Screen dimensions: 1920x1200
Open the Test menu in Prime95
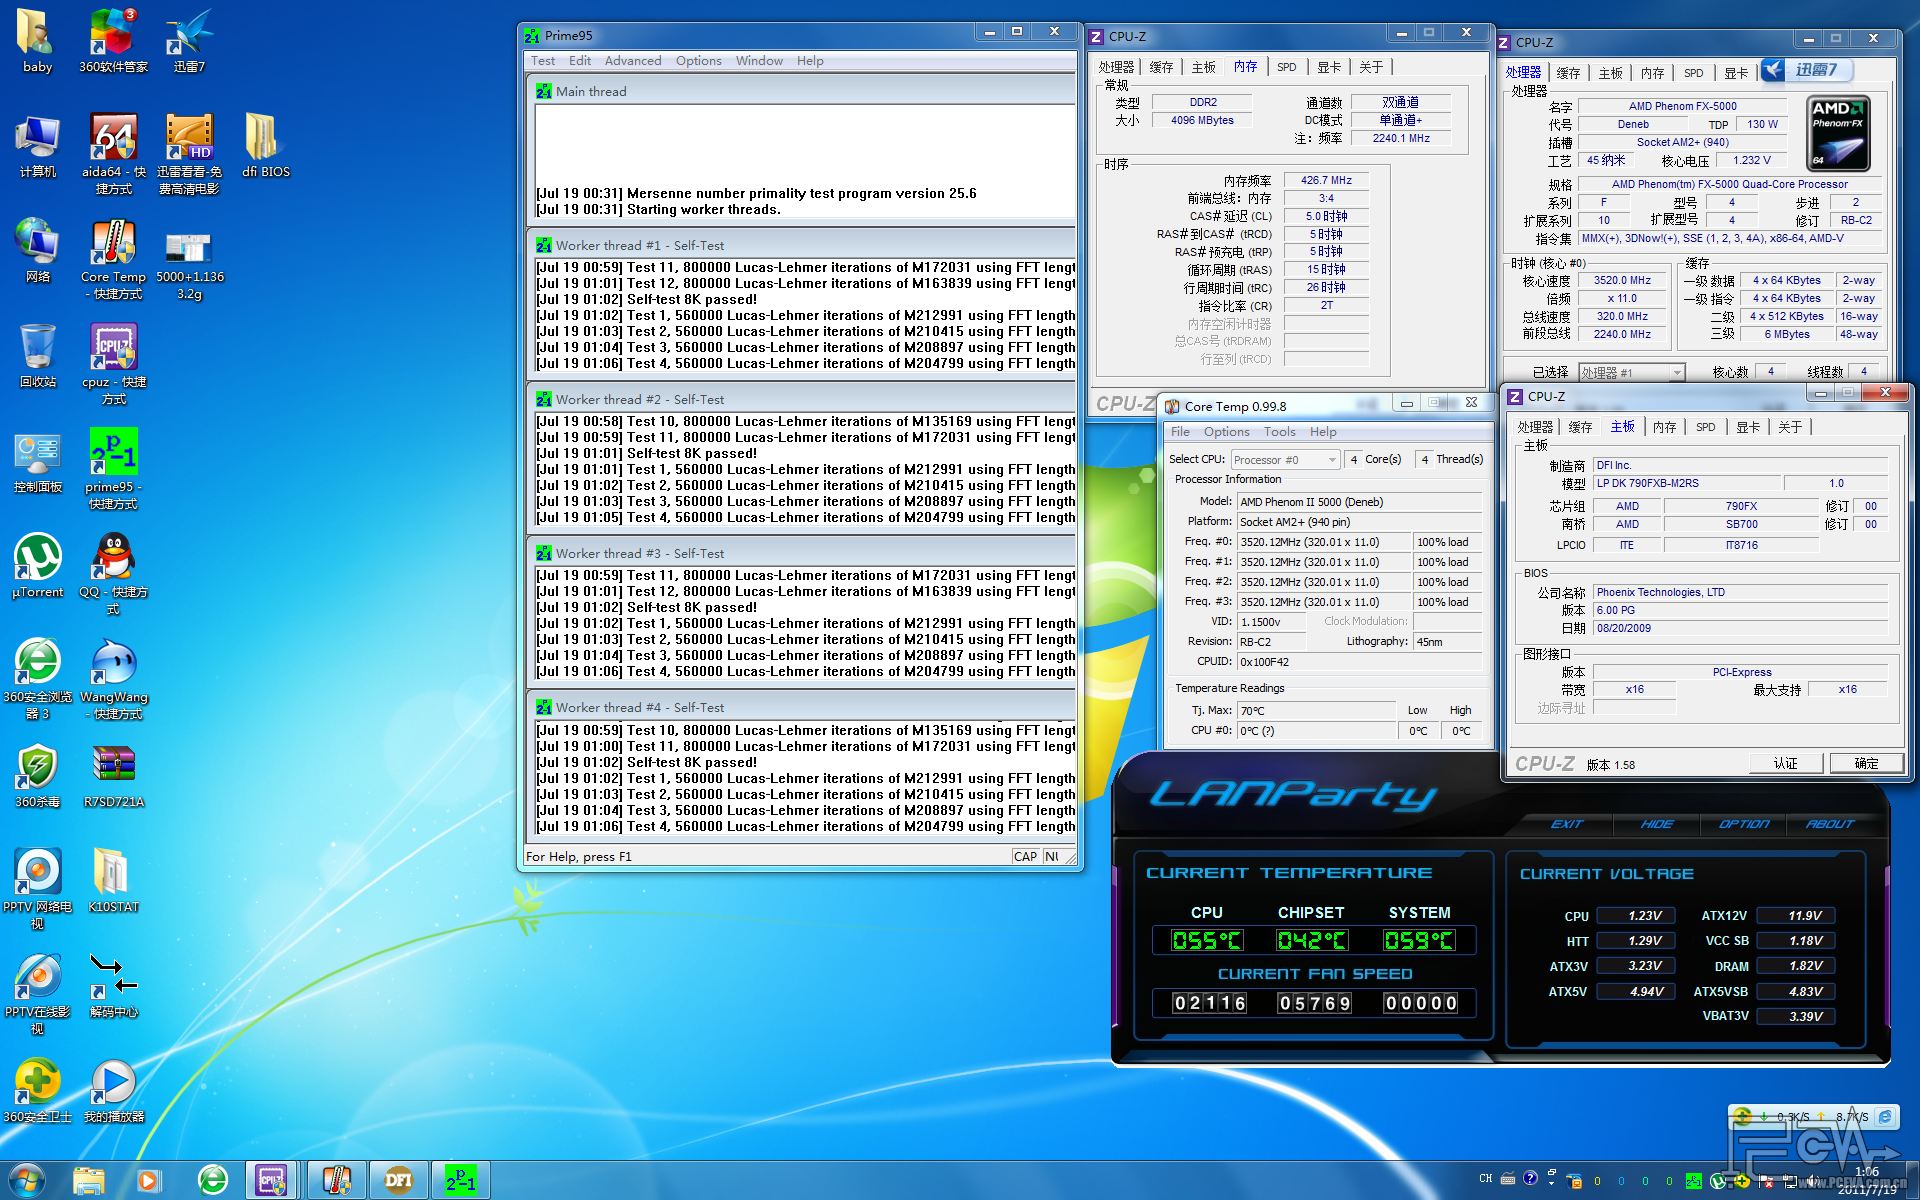tap(543, 61)
